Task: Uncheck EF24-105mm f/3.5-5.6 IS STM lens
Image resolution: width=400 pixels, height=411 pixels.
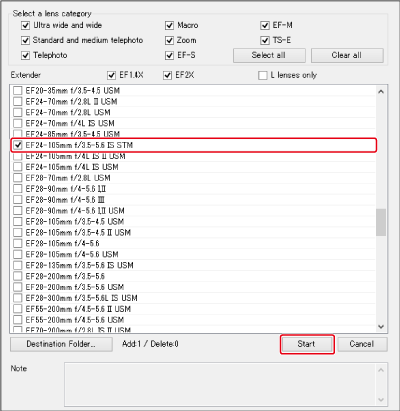Action: [x=18, y=145]
